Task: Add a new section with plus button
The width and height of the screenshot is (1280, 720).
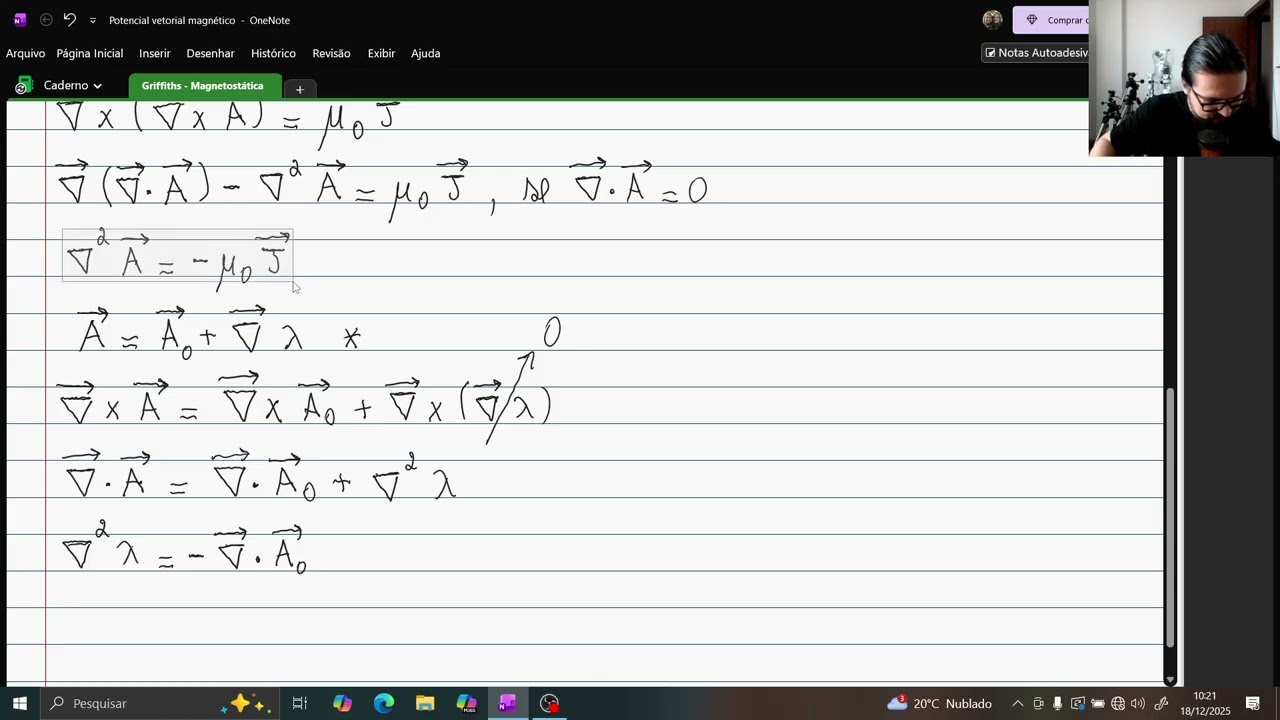Action: click(x=299, y=89)
